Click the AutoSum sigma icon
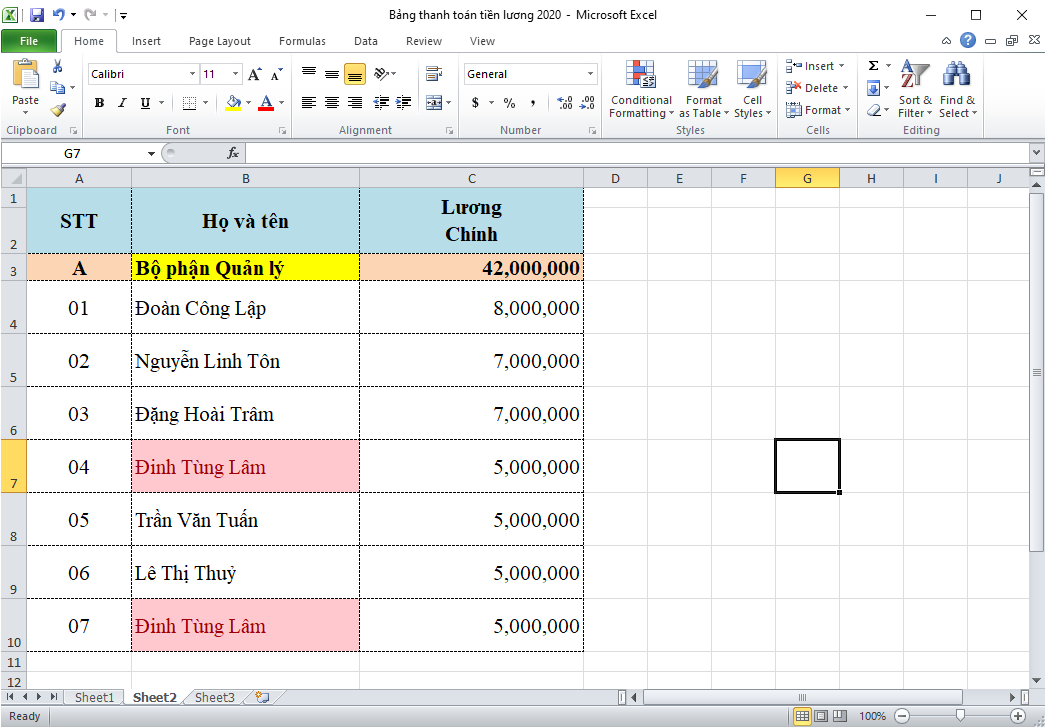Viewport: 1046px width, 728px height. point(875,66)
